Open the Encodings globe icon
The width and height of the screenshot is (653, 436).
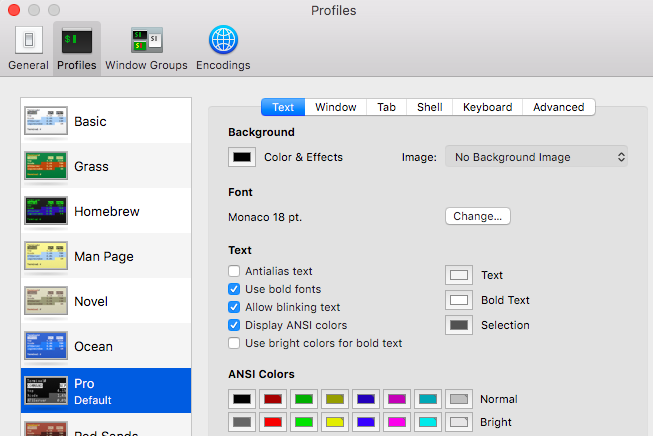223,40
